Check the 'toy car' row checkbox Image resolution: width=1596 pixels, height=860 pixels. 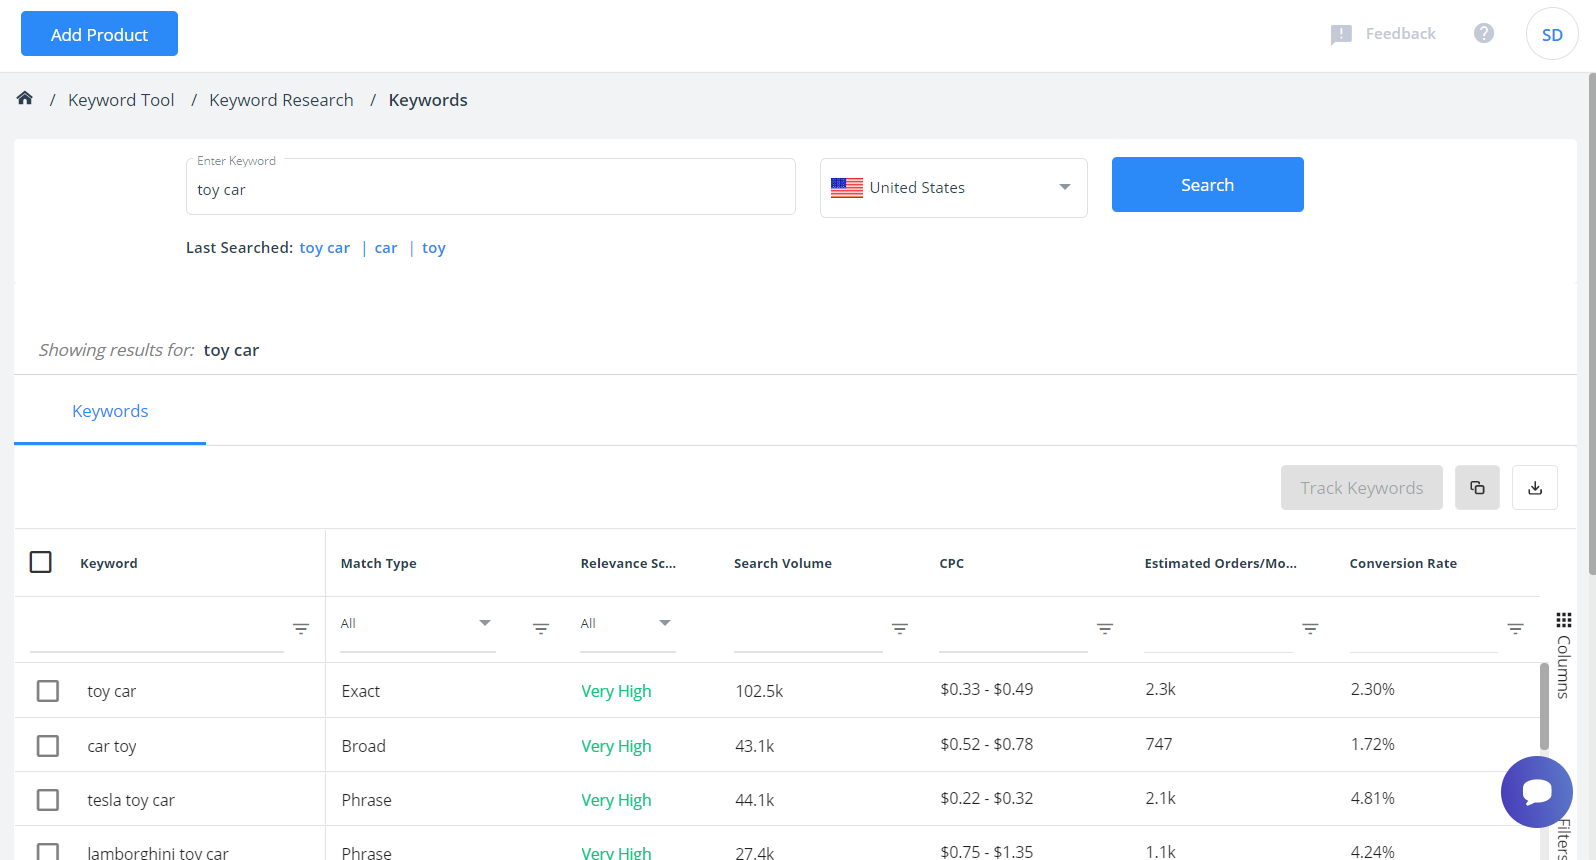(x=48, y=691)
